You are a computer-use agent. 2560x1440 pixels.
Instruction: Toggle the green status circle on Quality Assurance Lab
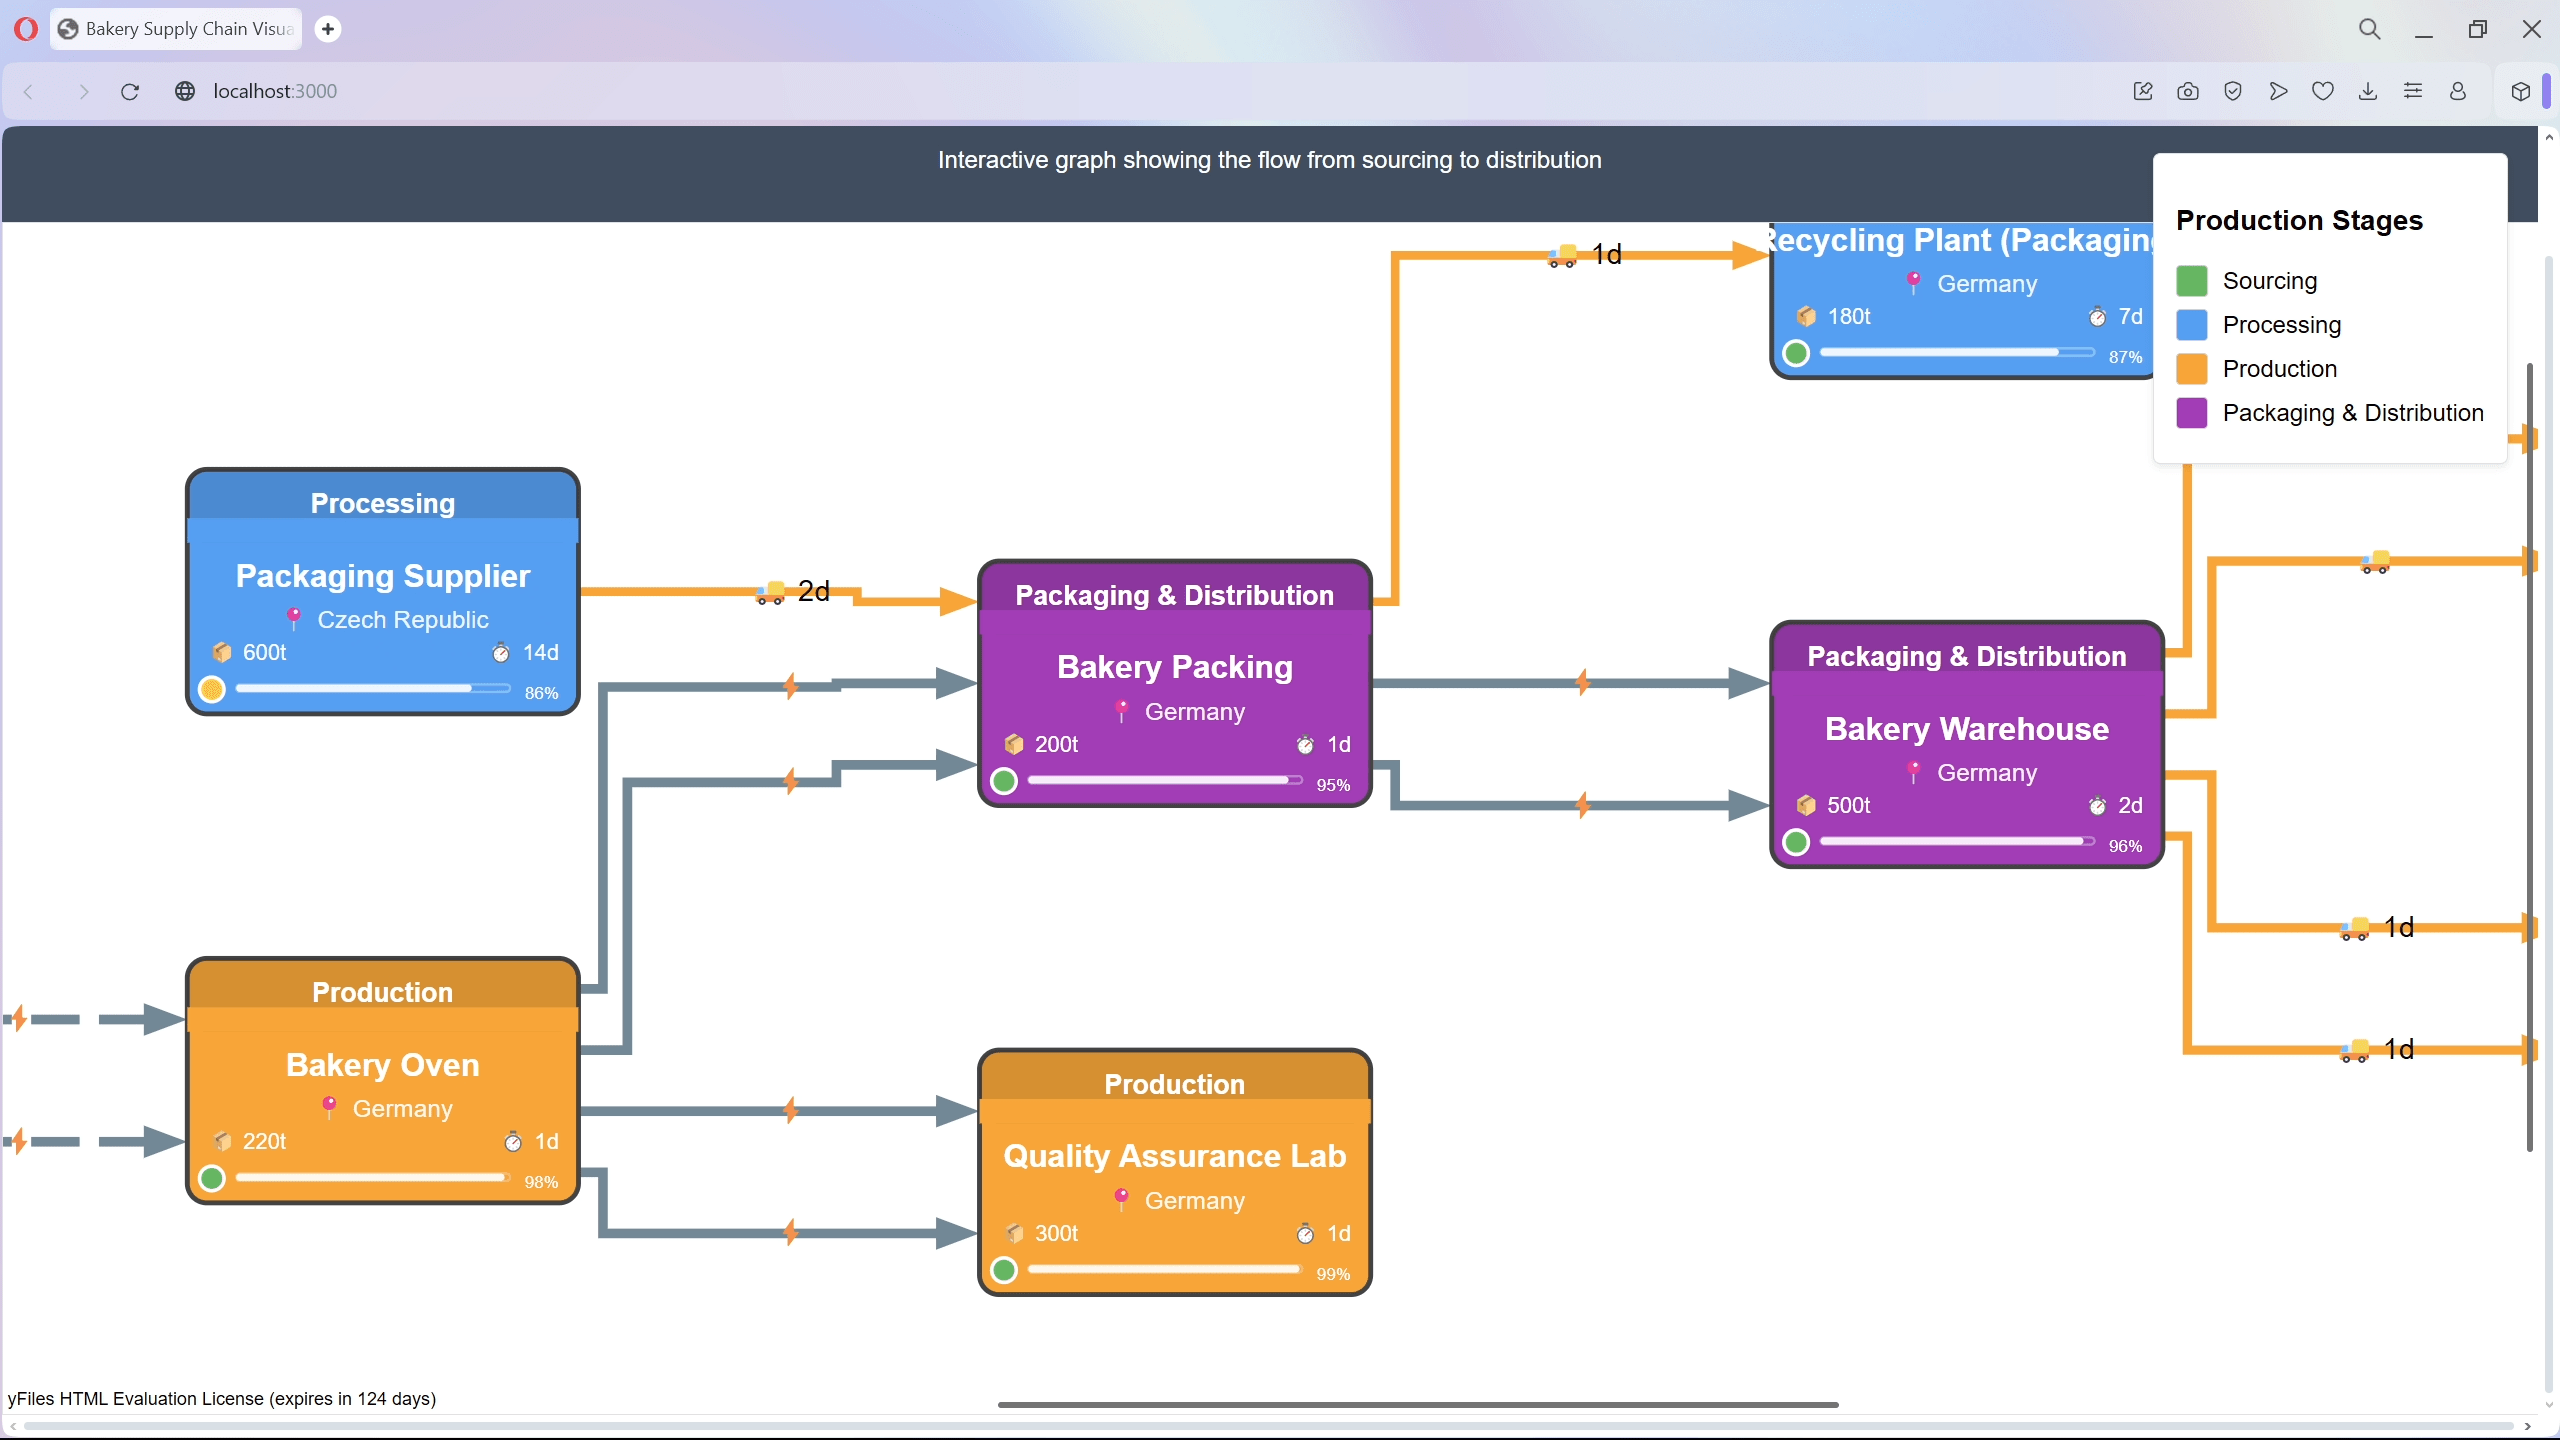(x=1004, y=1269)
